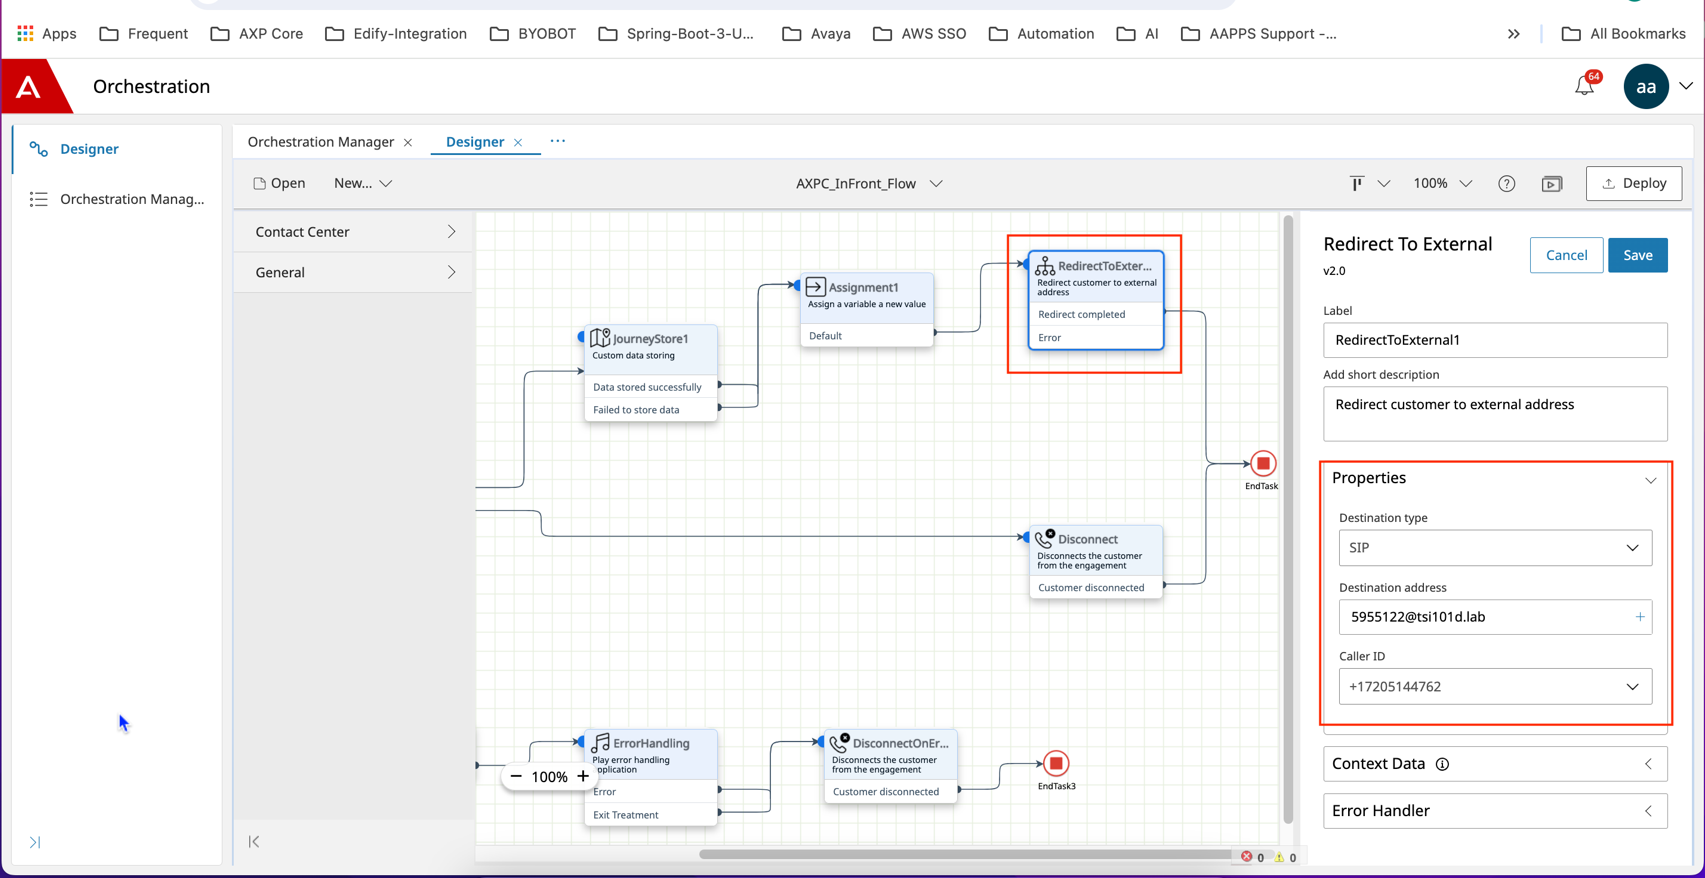Click the EndTask3 red stop node

[1056, 764]
